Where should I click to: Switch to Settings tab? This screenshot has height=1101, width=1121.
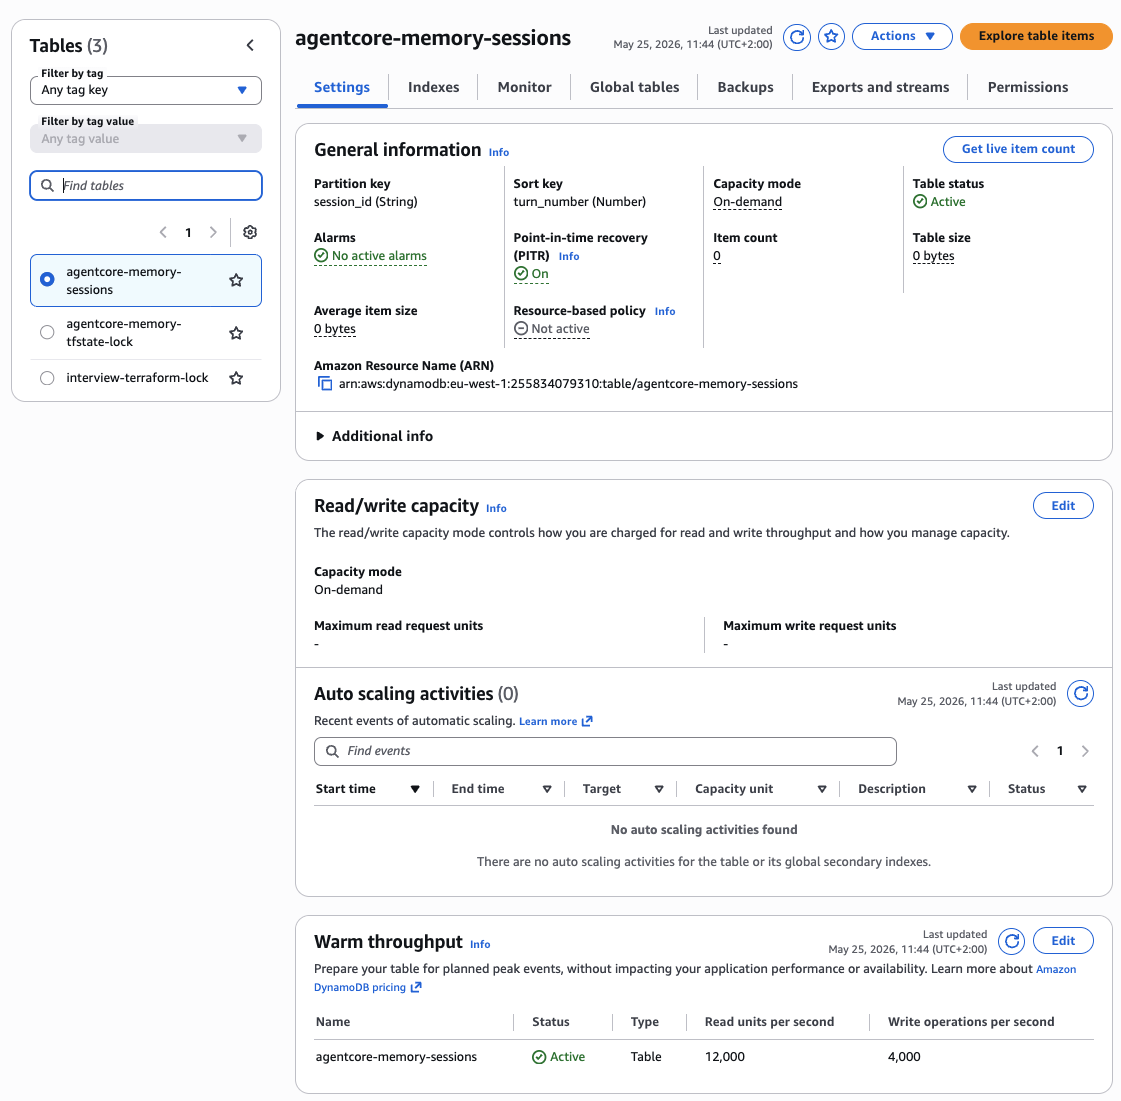tap(342, 87)
